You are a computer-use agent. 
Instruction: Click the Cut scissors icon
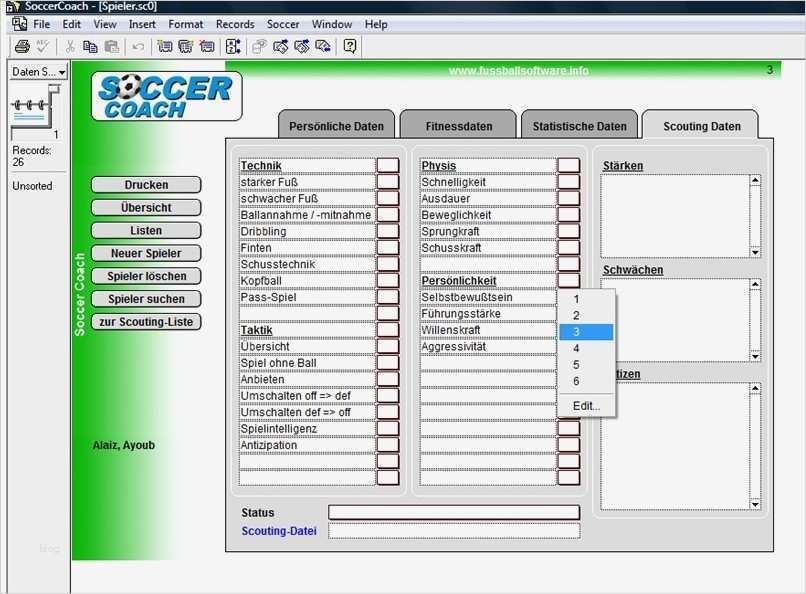click(x=70, y=47)
